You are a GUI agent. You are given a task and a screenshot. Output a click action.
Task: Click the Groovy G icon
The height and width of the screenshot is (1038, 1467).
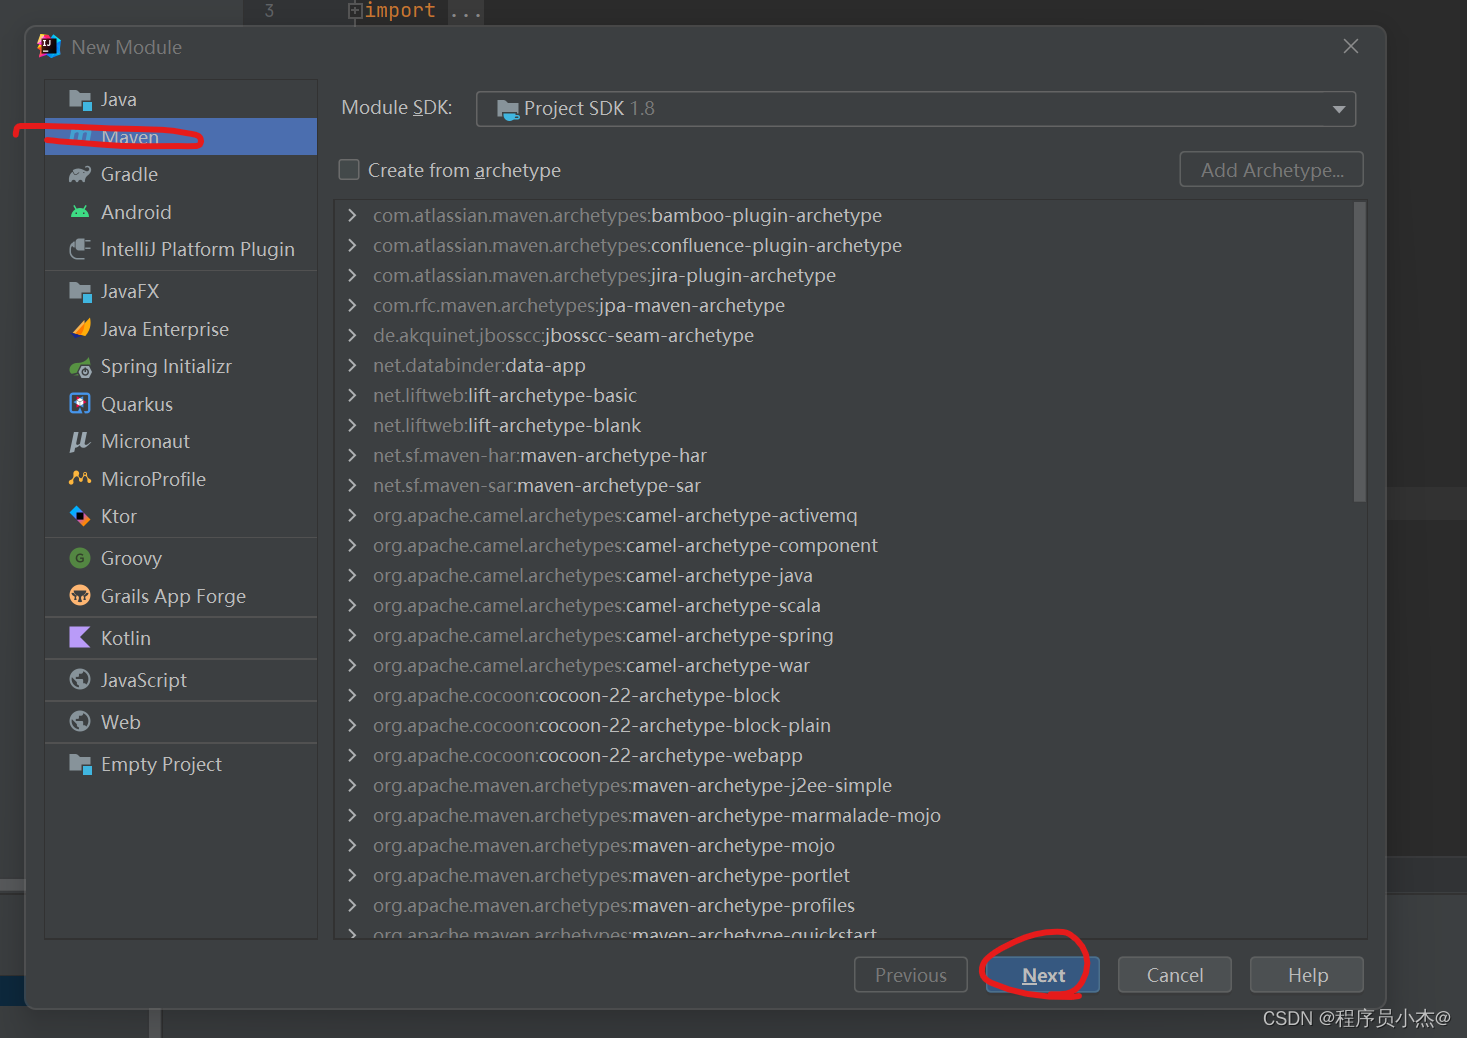coord(80,558)
